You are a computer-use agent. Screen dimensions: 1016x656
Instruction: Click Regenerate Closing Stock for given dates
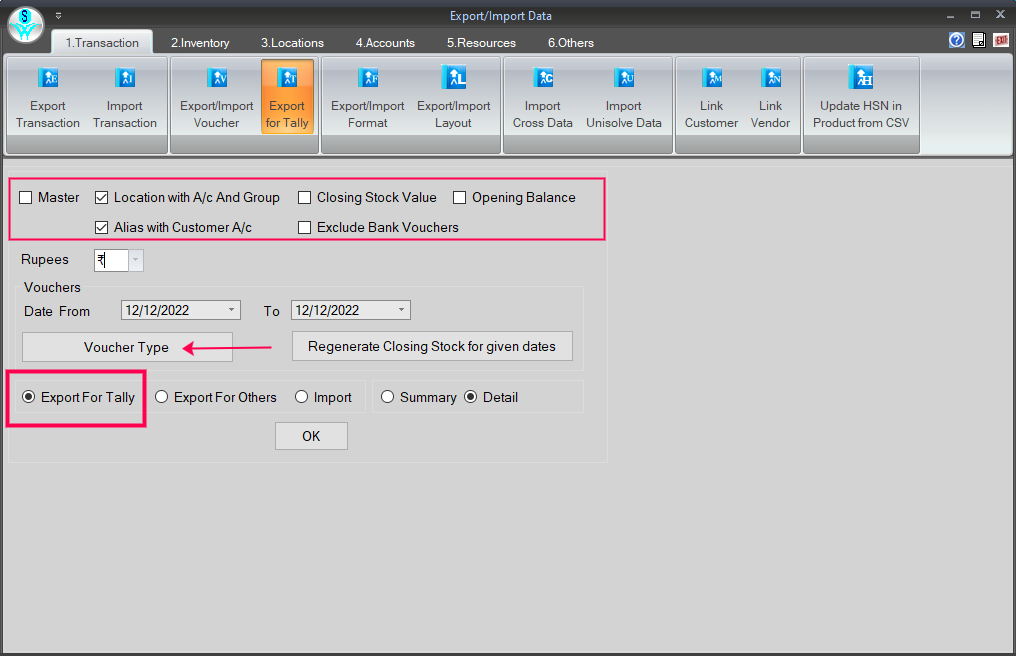(x=432, y=346)
